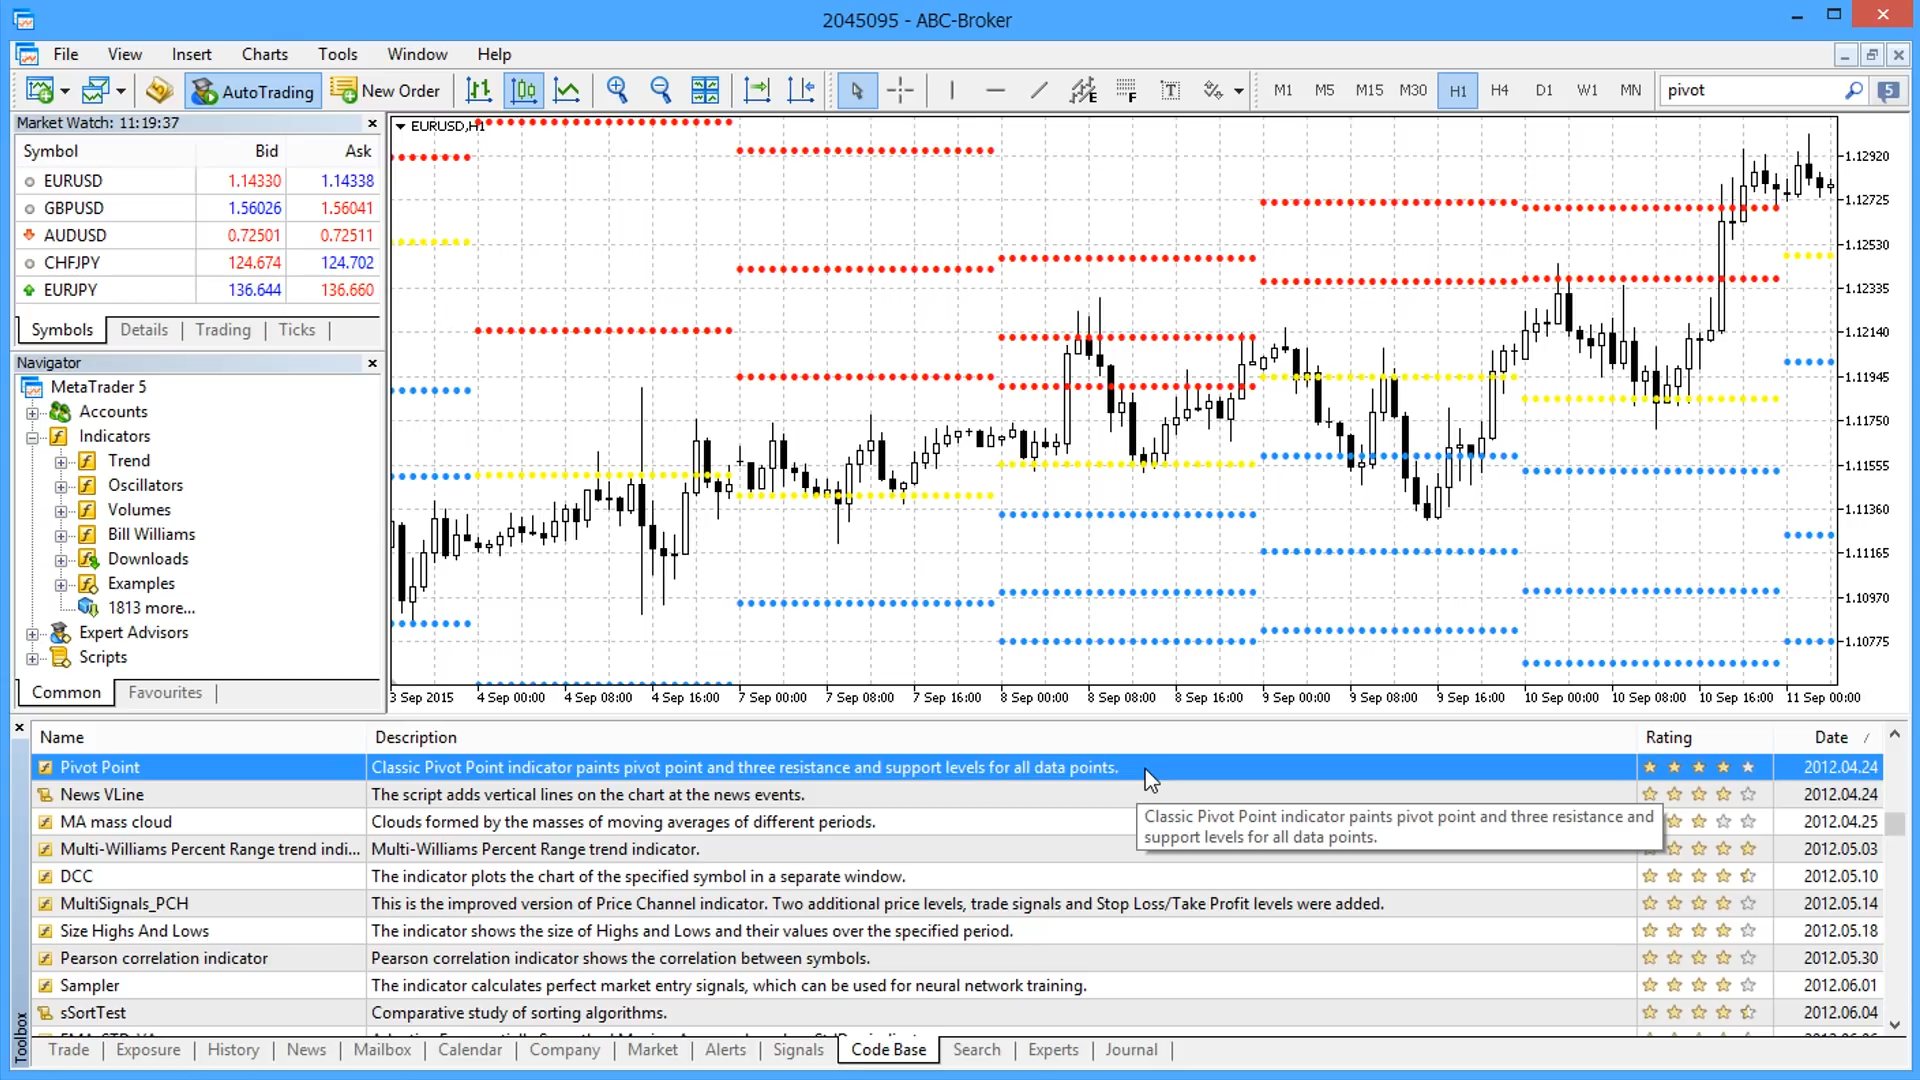
Task: Open the Insert menu
Action: click(191, 54)
